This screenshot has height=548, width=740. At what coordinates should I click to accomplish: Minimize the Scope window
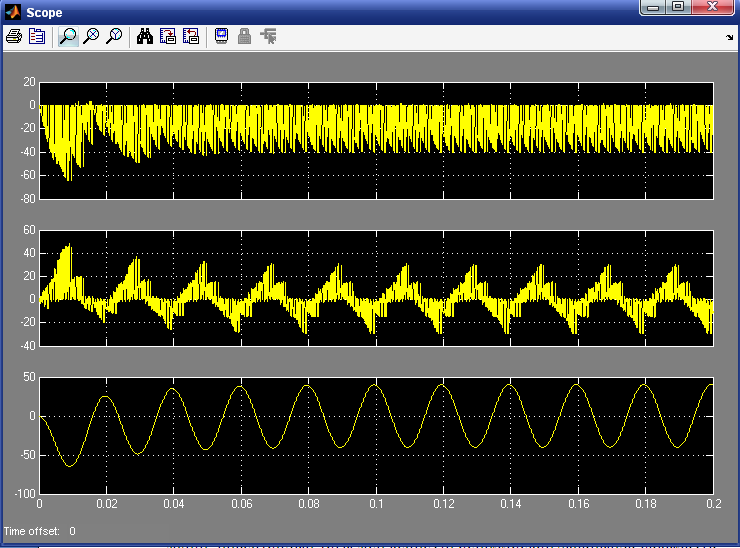[x=653, y=7]
